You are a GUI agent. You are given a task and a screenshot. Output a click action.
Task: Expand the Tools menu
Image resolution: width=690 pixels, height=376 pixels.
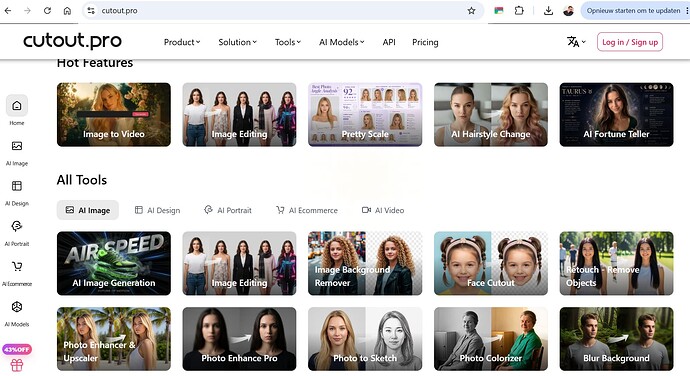[x=288, y=42]
